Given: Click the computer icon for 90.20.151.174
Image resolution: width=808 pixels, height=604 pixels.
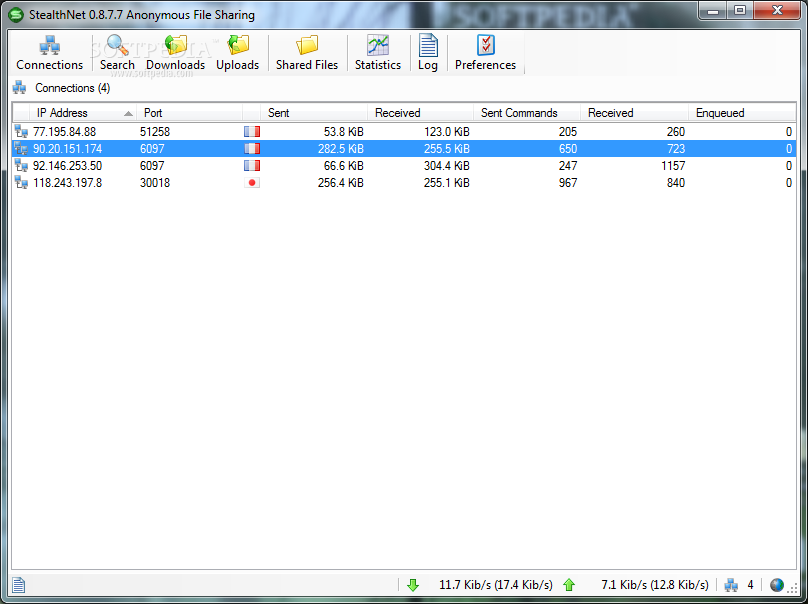Looking at the screenshot, I should pos(21,148).
